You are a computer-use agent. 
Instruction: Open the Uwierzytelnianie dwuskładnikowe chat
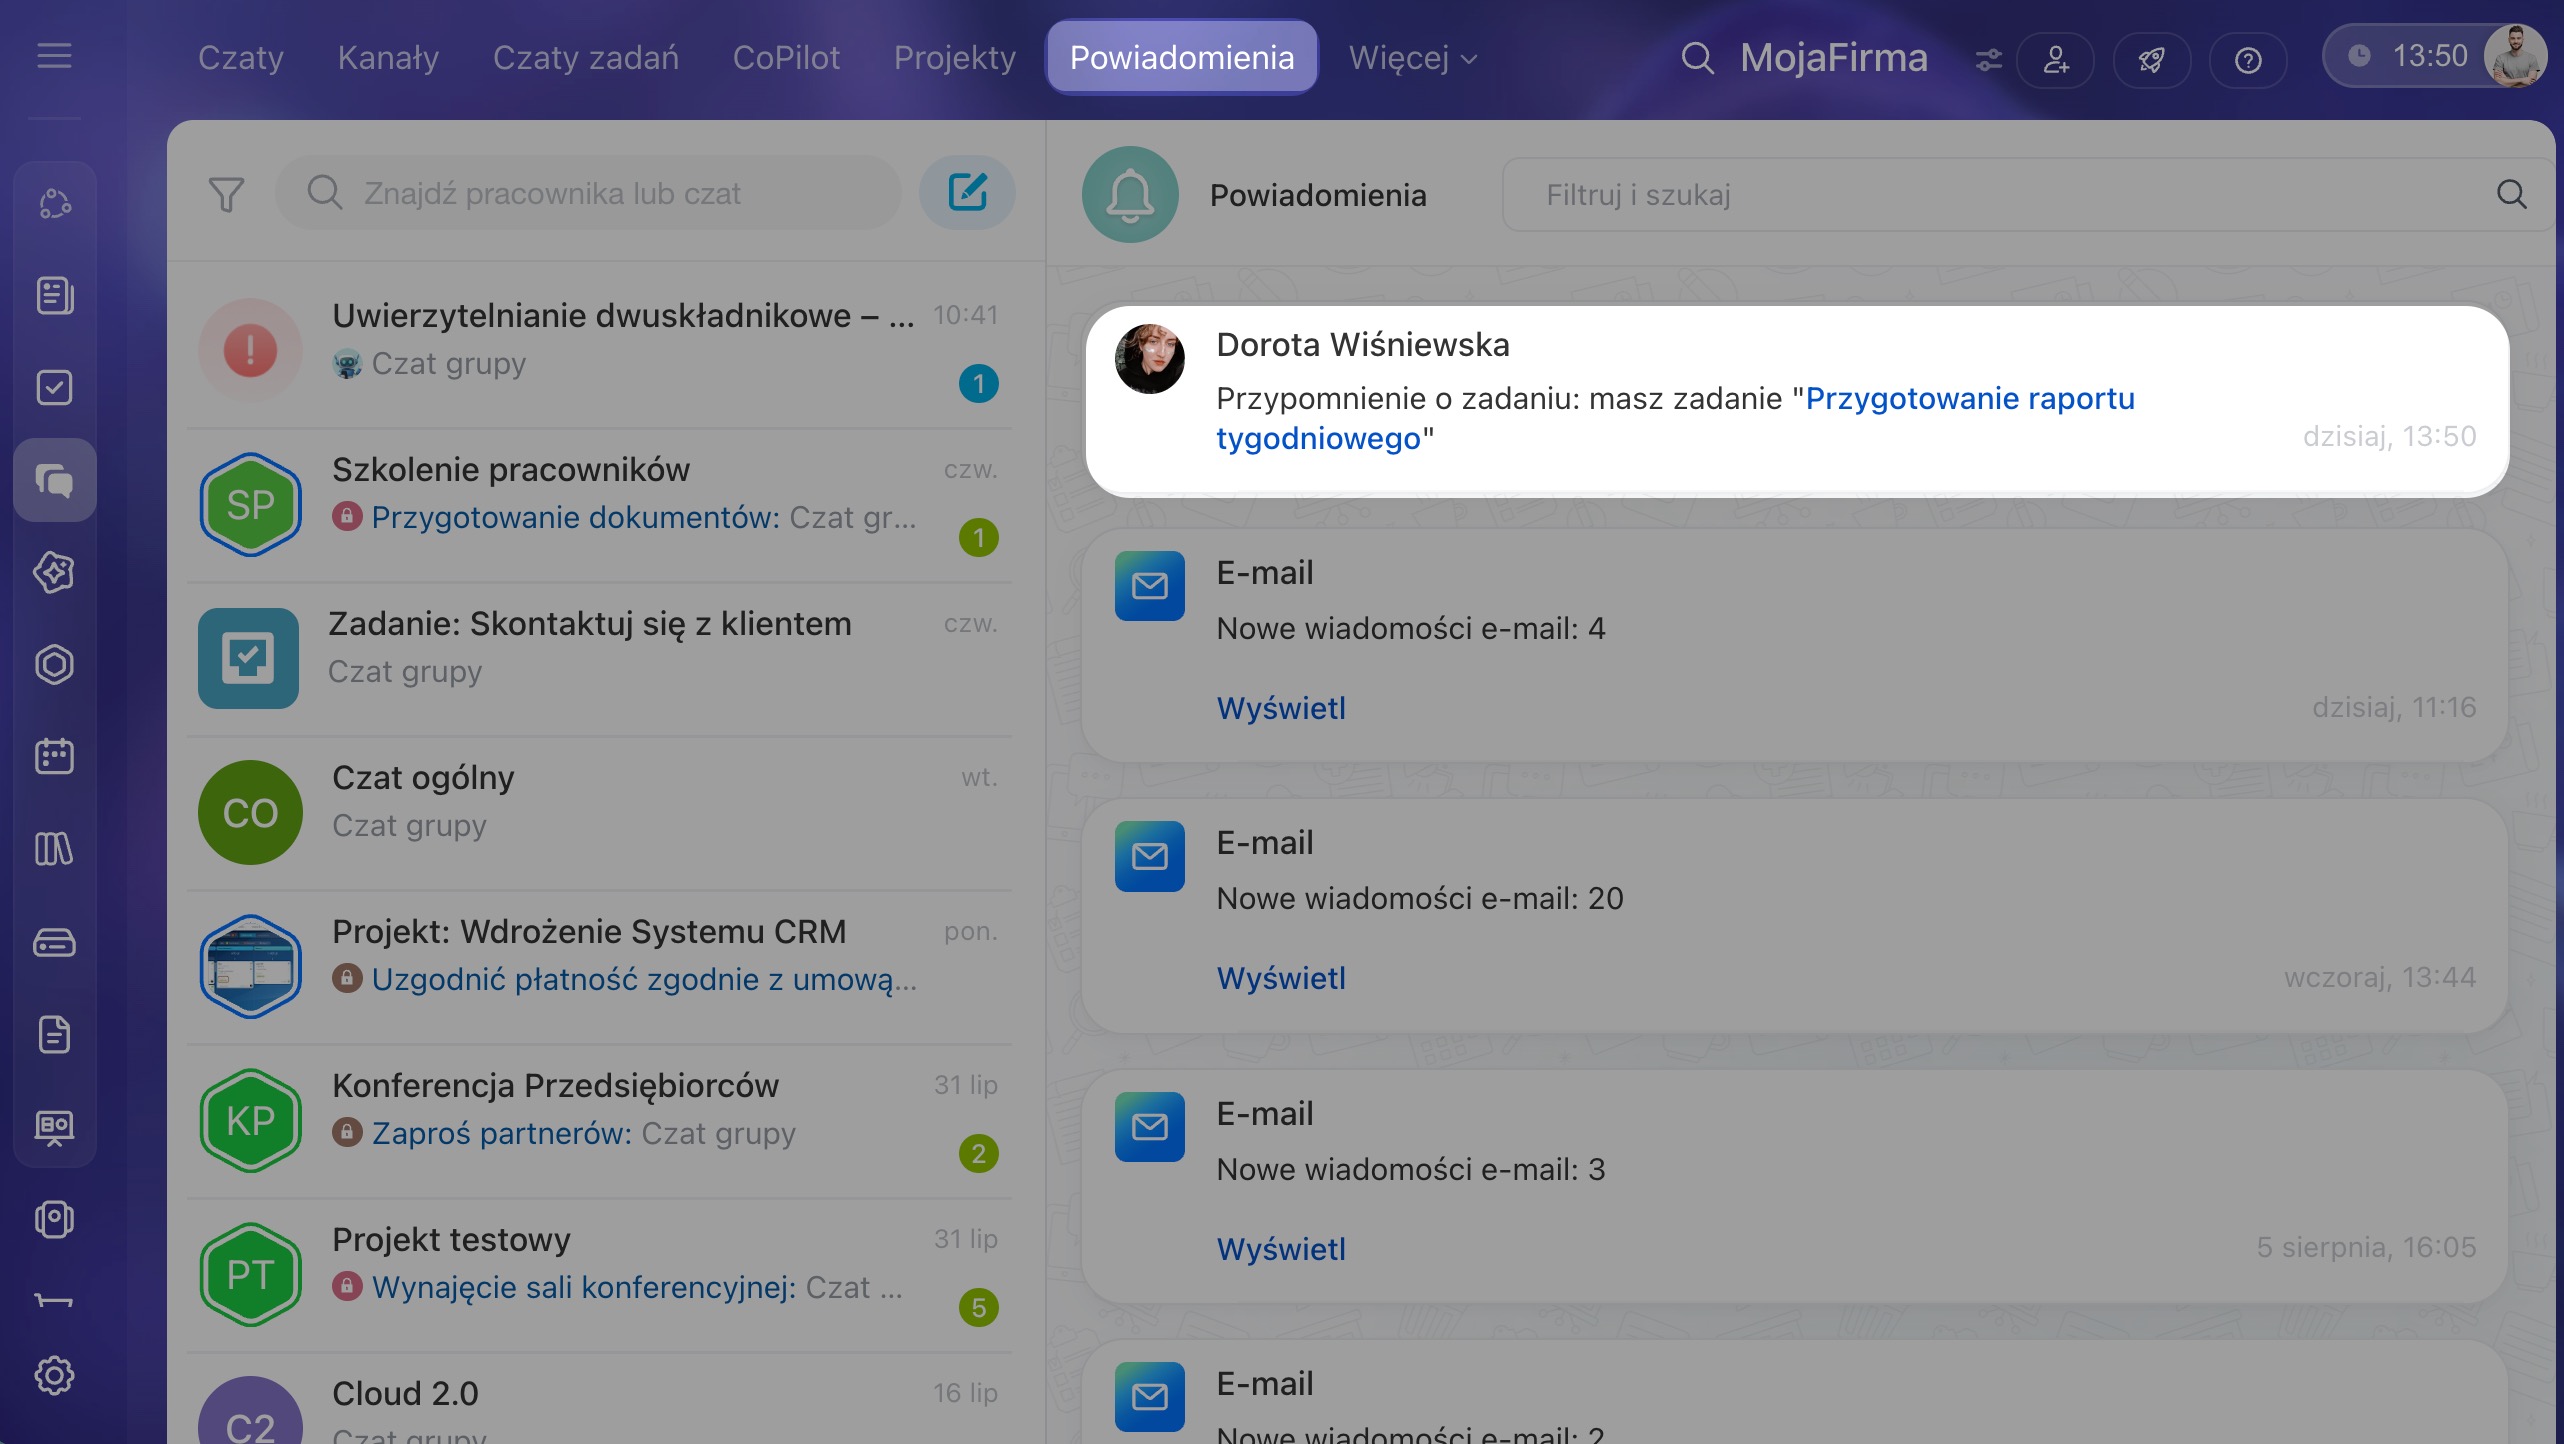point(600,348)
